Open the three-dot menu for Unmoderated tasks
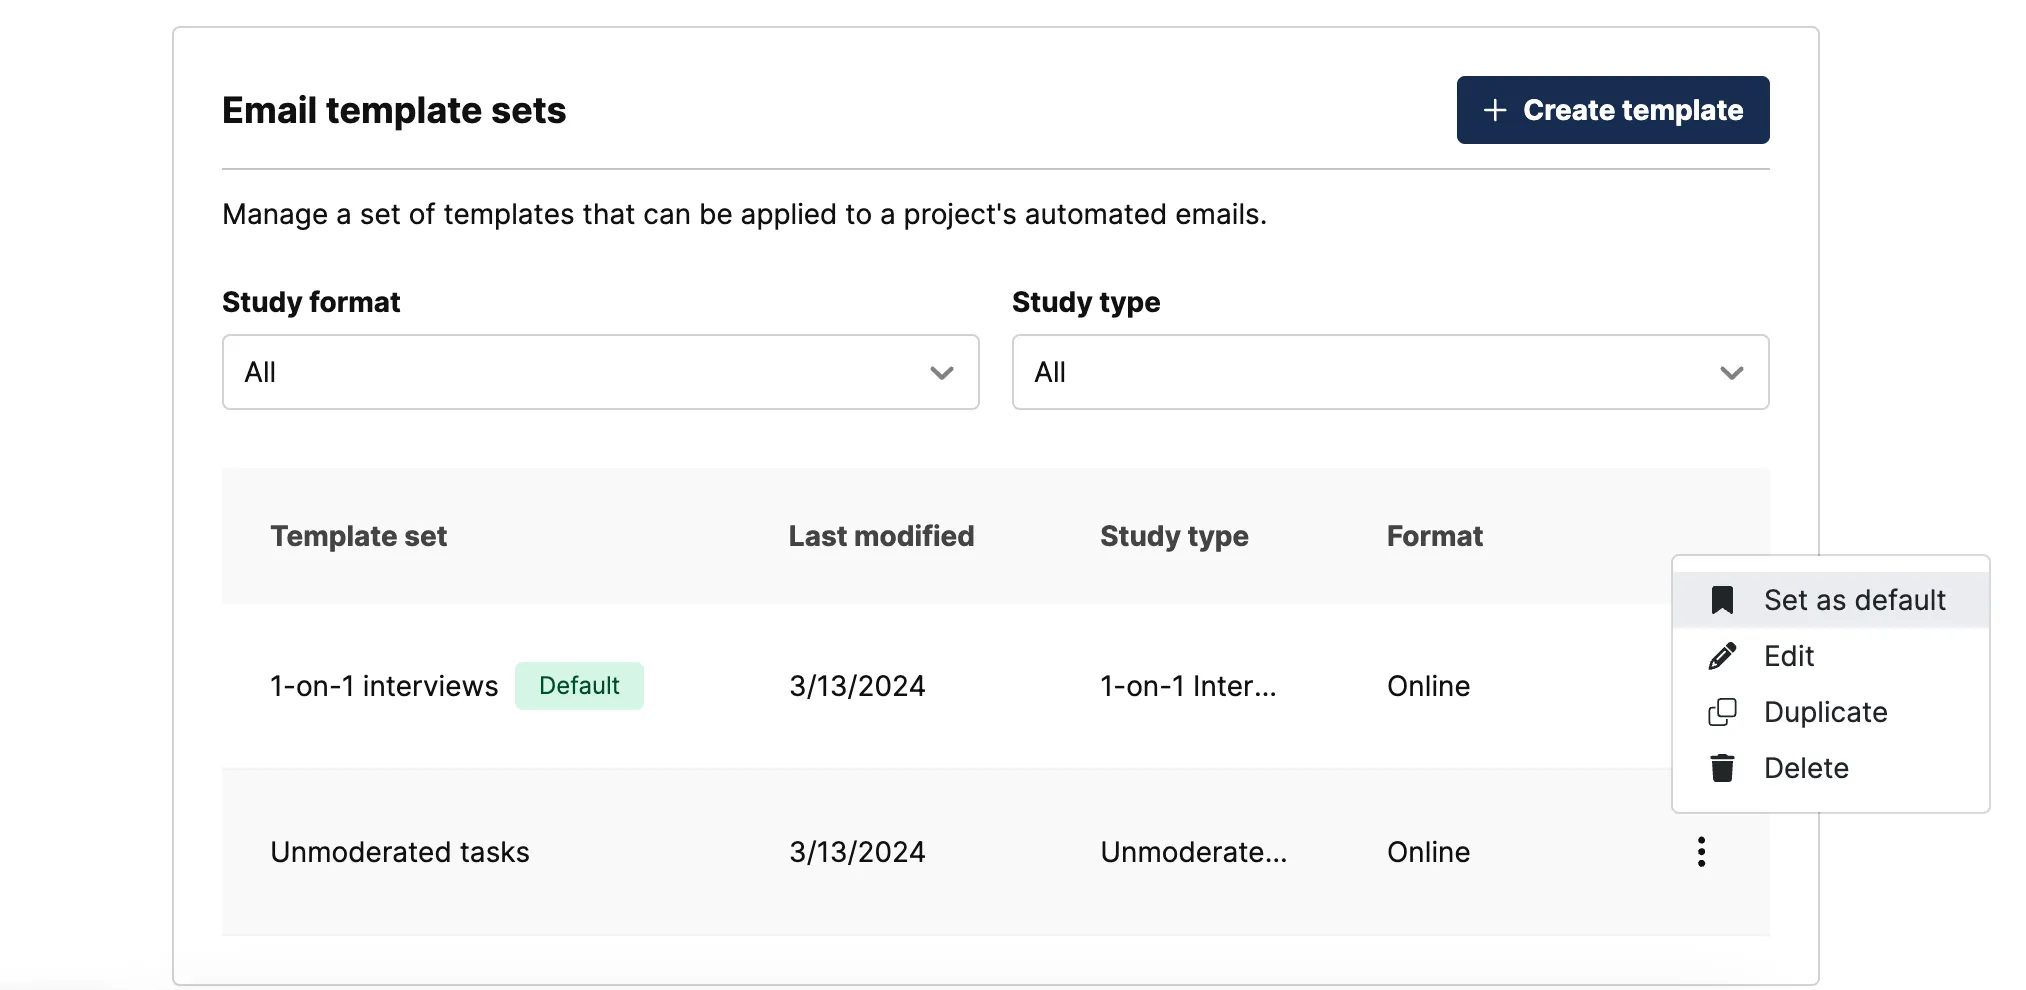The image size is (2026, 990). (1701, 852)
